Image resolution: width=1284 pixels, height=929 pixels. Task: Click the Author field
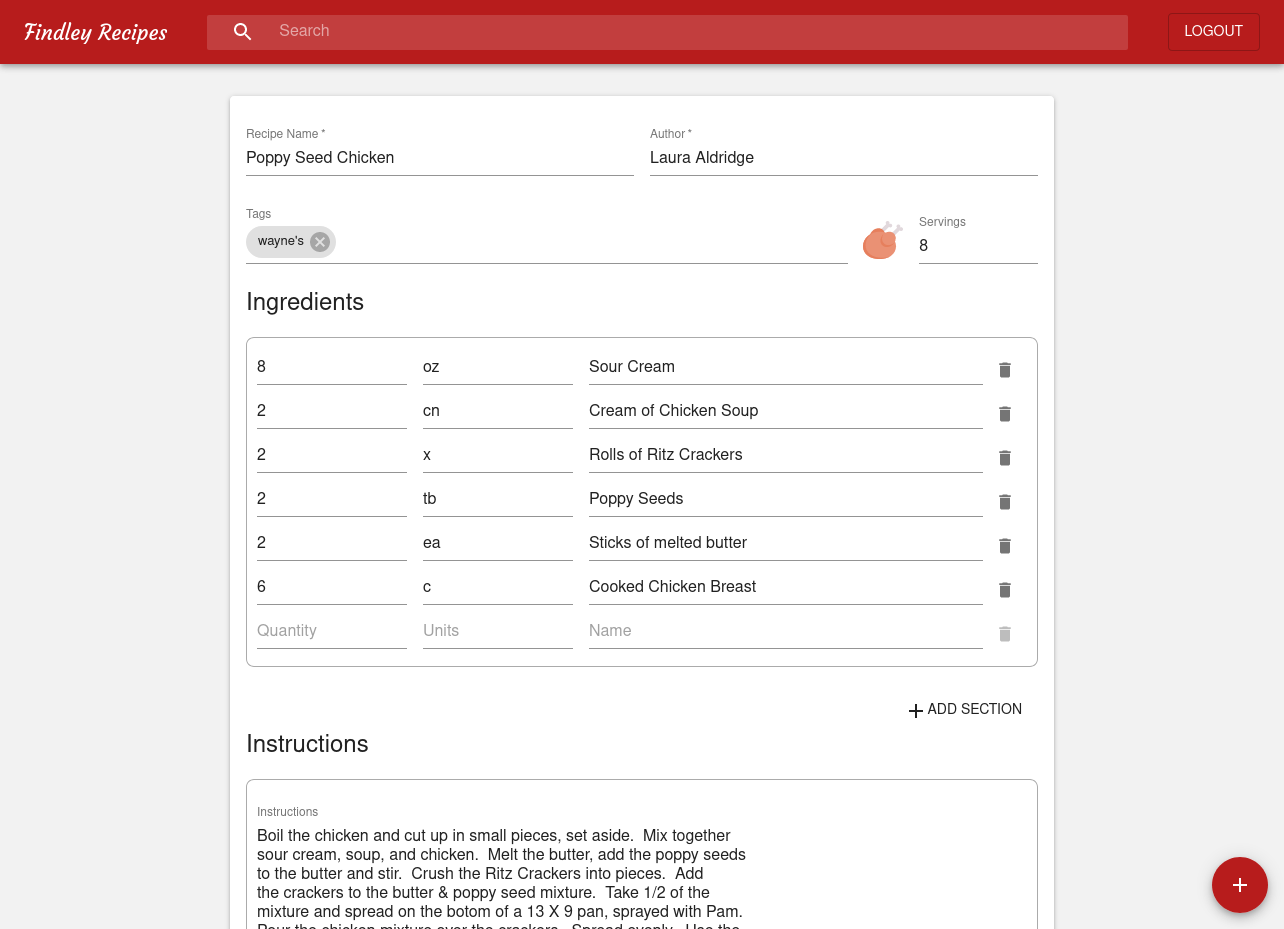click(843, 158)
